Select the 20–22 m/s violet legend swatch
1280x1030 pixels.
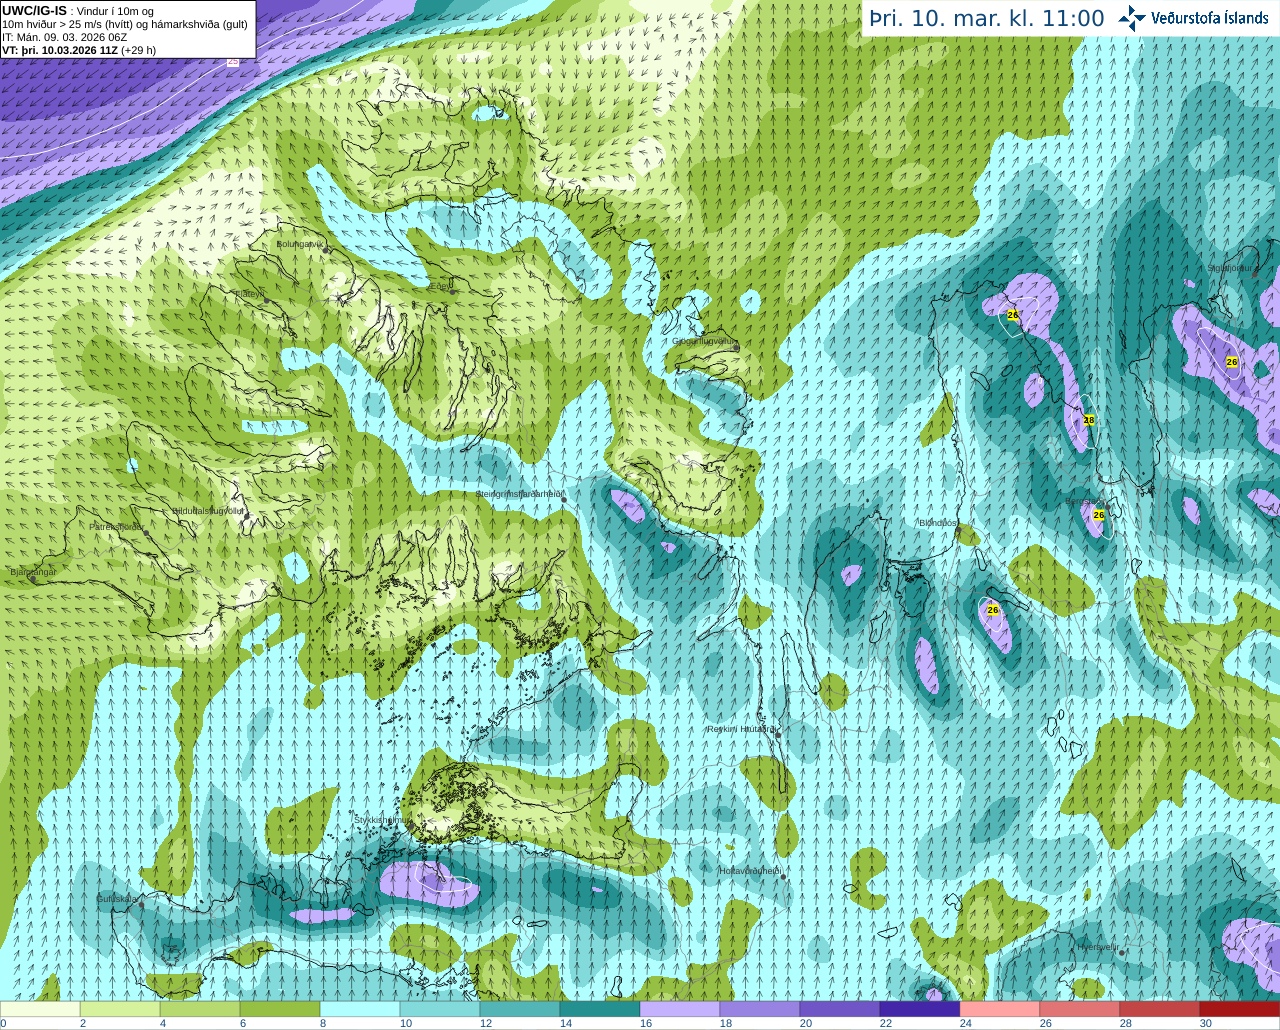tap(840, 1009)
